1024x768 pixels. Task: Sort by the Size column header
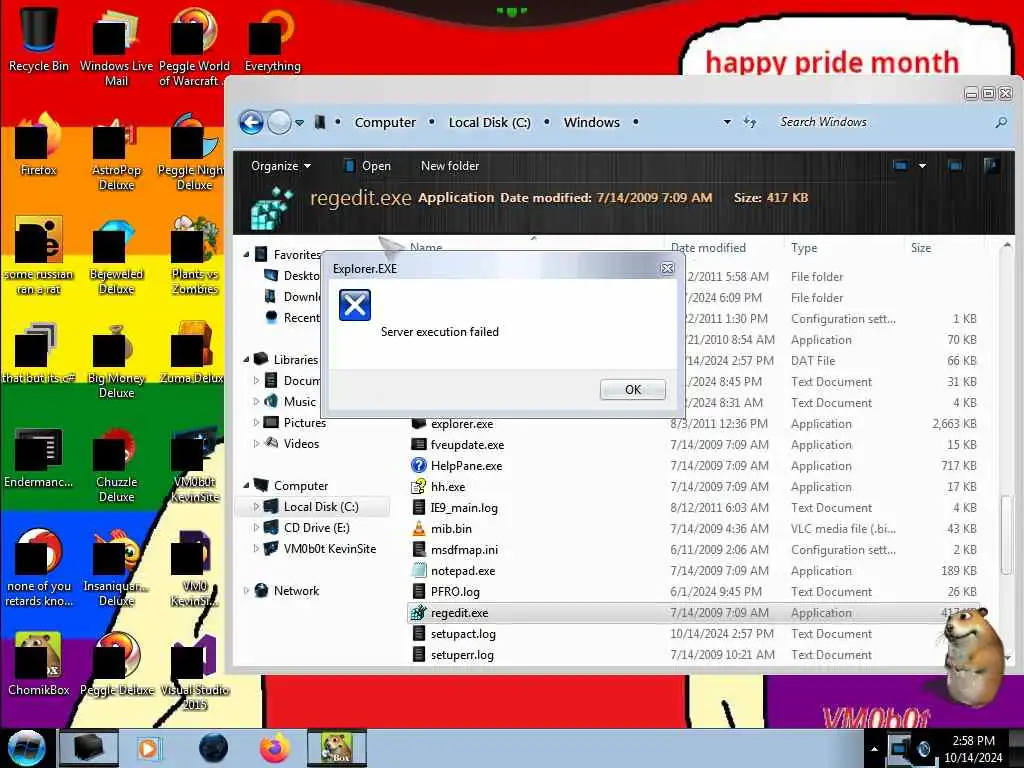(x=921, y=248)
